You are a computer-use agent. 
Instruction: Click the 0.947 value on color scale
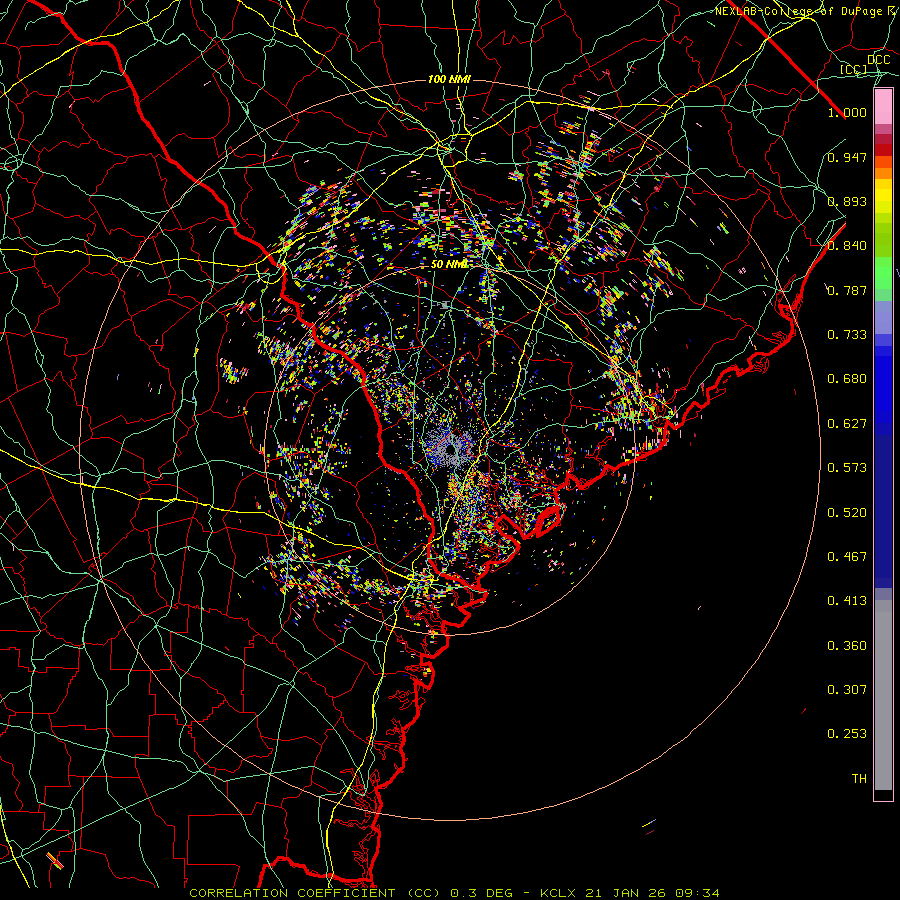pyautogui.click(x=847, y=157)
